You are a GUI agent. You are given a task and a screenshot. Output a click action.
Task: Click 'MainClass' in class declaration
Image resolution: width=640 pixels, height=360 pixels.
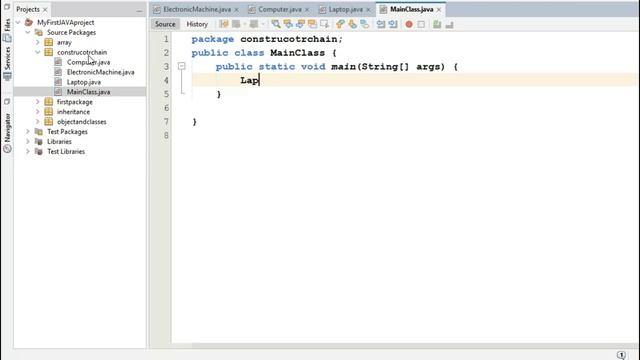pyautogui.click(x=298, y=53)
